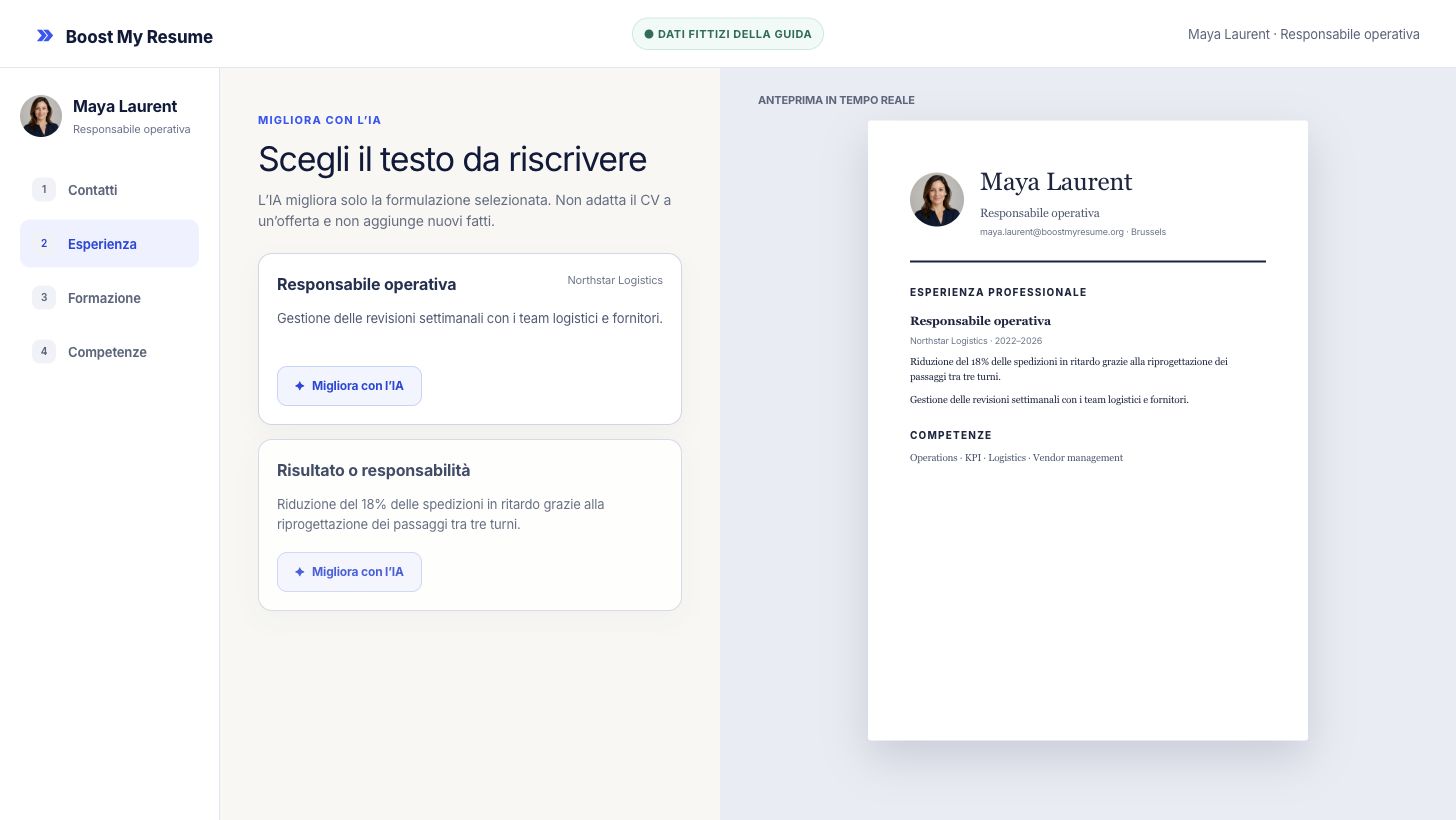This screenshot has height=820, width=1456.
Task: Select the Risultato o responsabilità card heading
Action: click(373, 470)
